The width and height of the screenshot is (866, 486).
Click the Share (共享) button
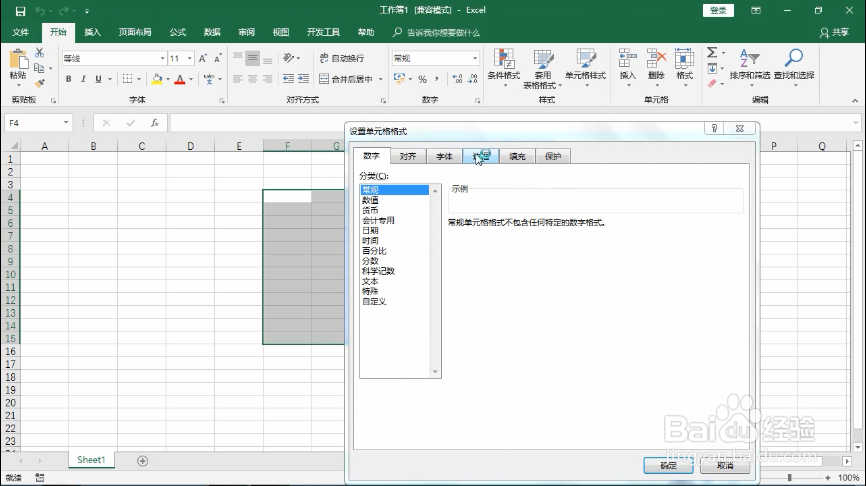pos(835,33)
